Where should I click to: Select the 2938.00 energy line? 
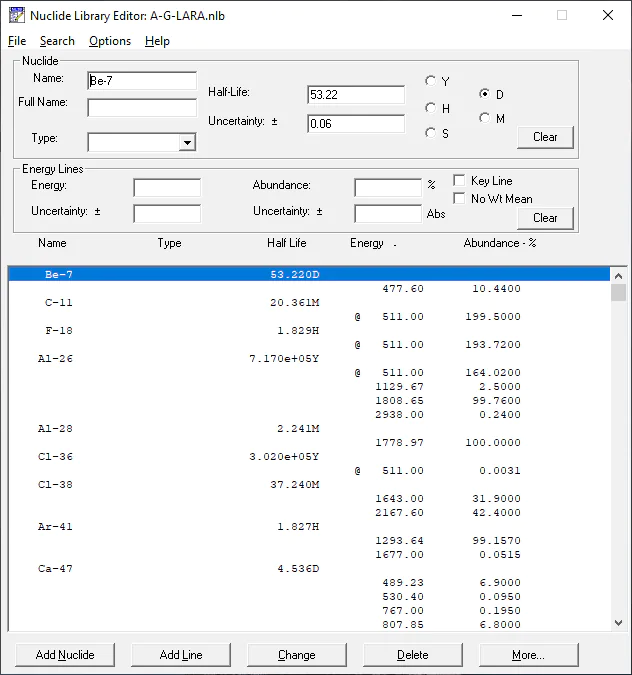pos(309,414)
